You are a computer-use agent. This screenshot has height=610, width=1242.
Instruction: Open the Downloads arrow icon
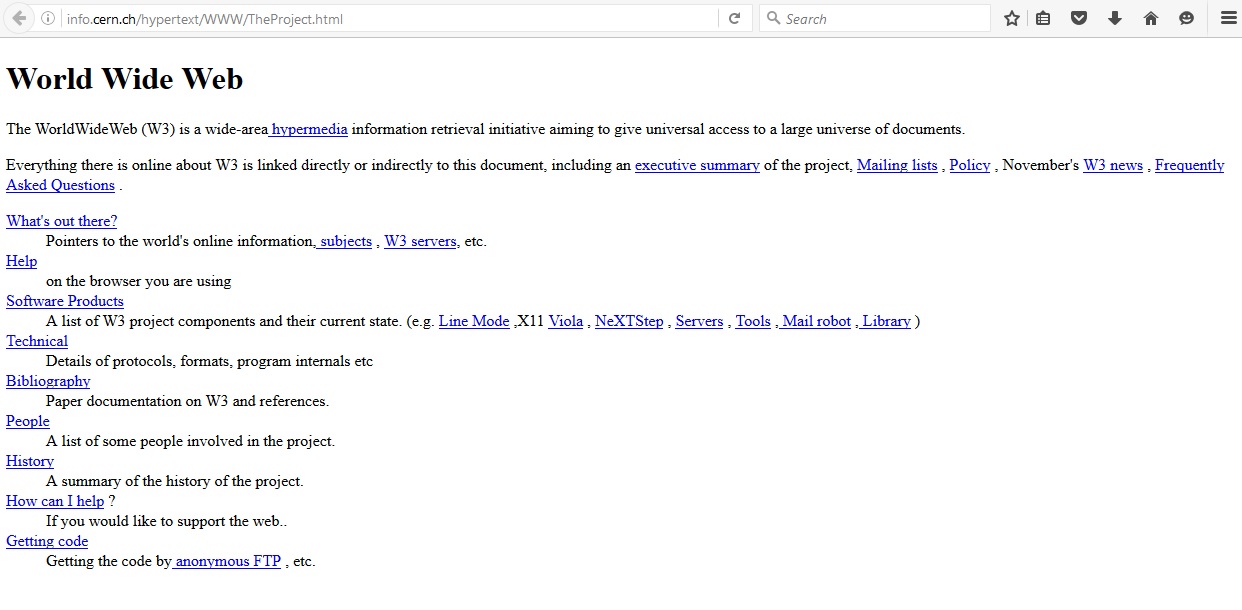(x=1115, y=18)
